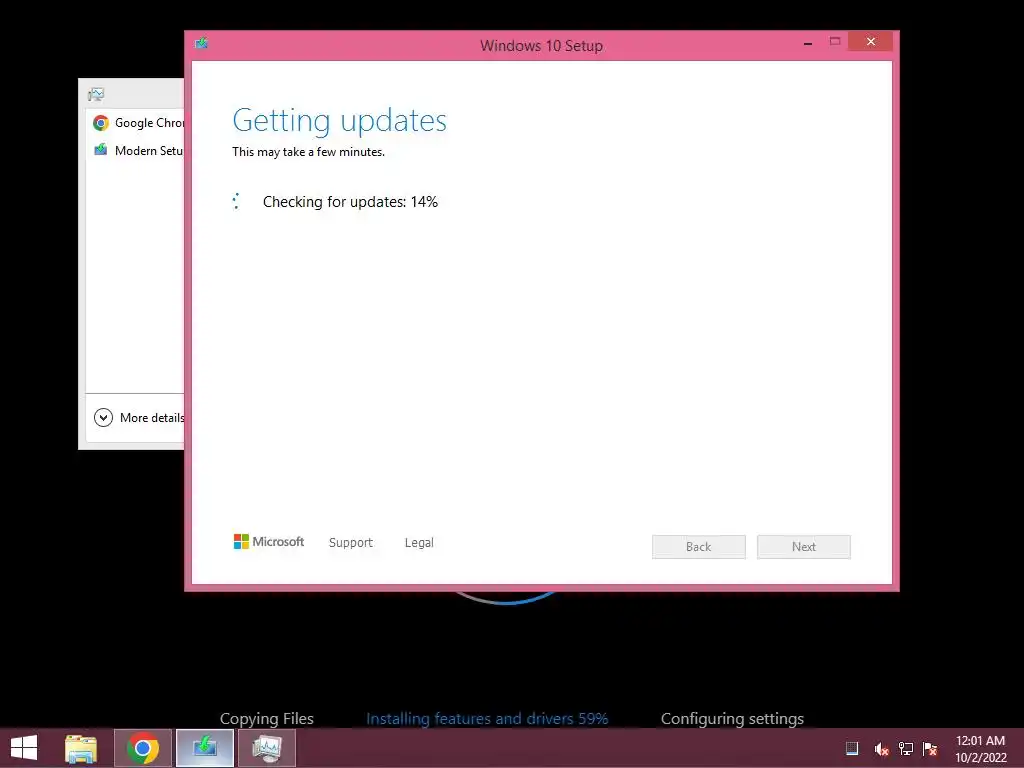Open the Action Center flag icon
Image resolution: width=1024 pixels, height=768 pixels.
coord(930,748)
